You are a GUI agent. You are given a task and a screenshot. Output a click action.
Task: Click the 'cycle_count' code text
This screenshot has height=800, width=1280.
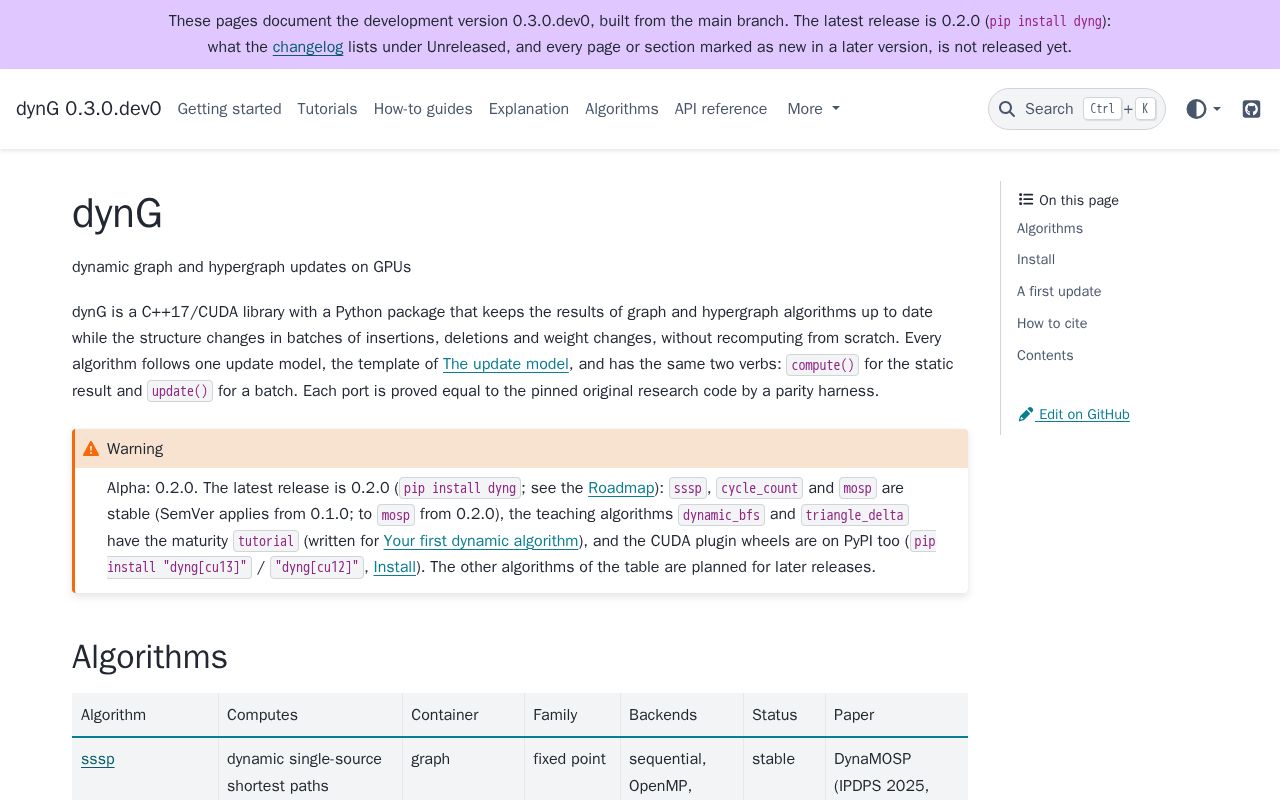click(x=760, y=488)
